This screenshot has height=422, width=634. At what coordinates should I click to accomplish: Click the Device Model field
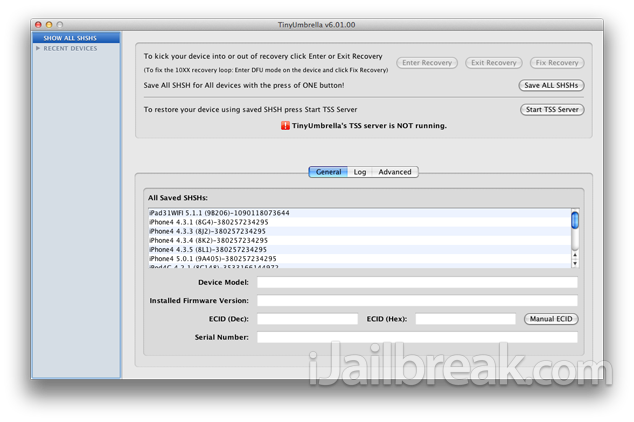pyautogui.click(x=417, y=283)
